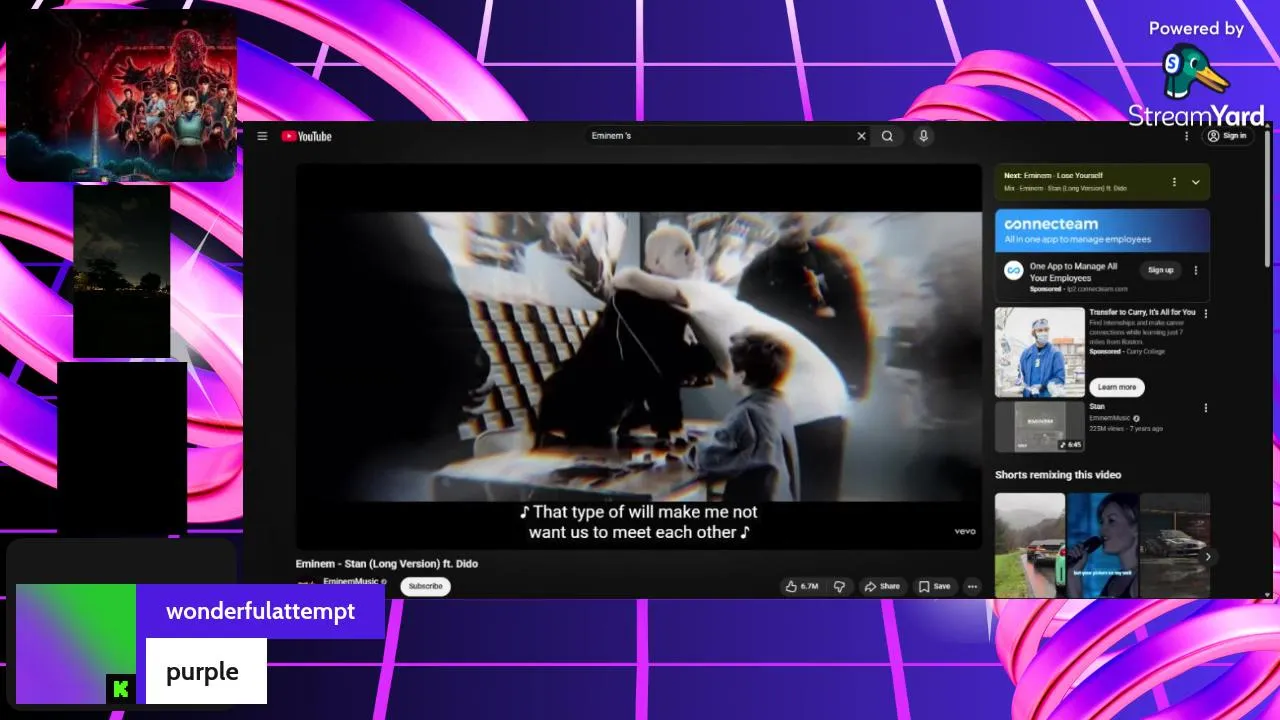Open Transfer to Curry ad thumbnail
Screen dimensions: 1280x720
click(x=1039, y=352)
